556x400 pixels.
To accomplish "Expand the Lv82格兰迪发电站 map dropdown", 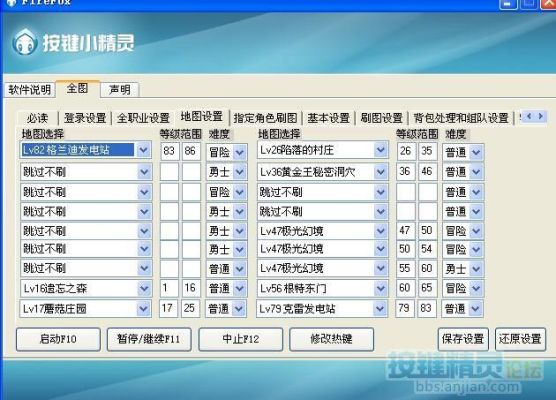I will click(144, 150).
